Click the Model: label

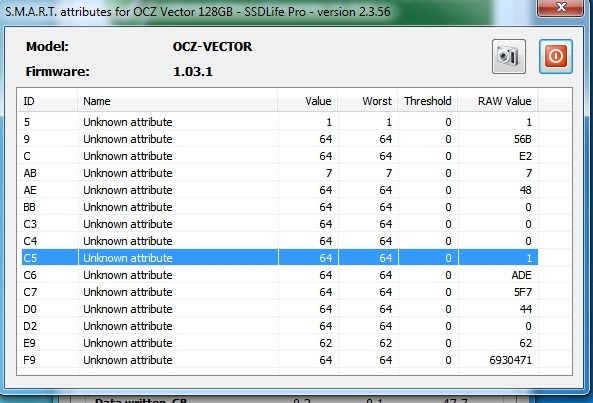click(47, 46)
